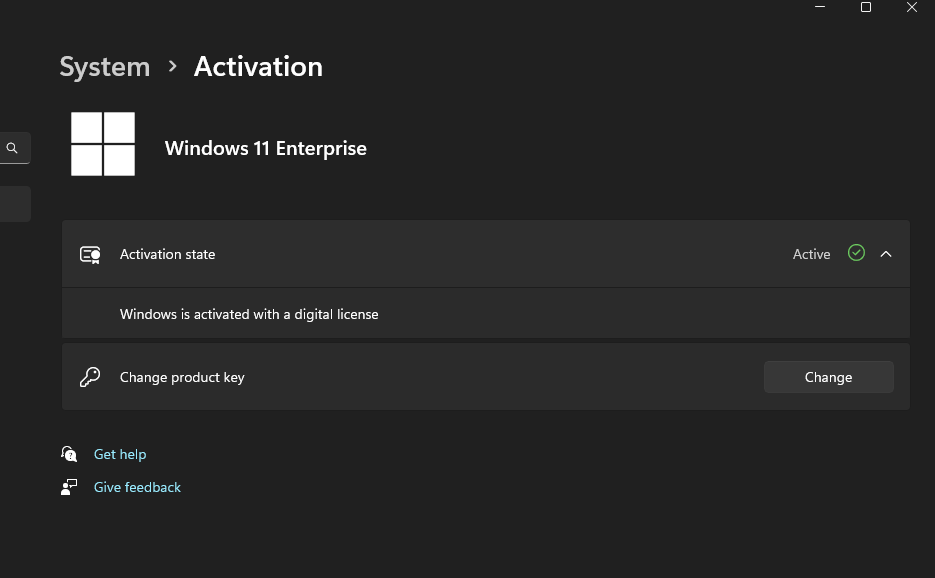Open the Give feedback link
This screenshot has height=578, width=935.
click(x=137, y=487)
